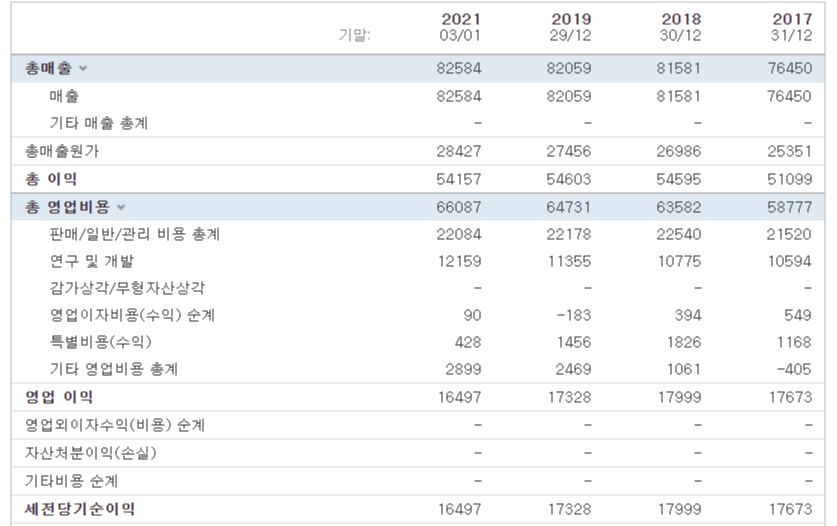
Task: Click 총 영업비용 value 58777
Action: (790, 207)
